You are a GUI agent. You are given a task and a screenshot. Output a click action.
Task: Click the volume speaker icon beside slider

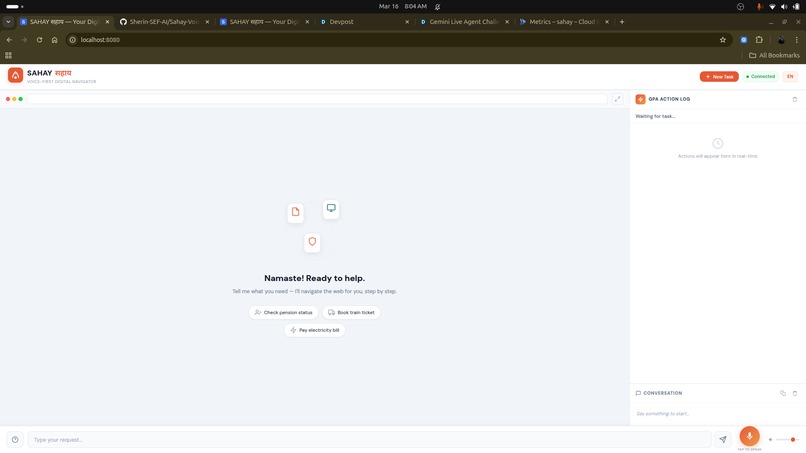coord(771,440)
